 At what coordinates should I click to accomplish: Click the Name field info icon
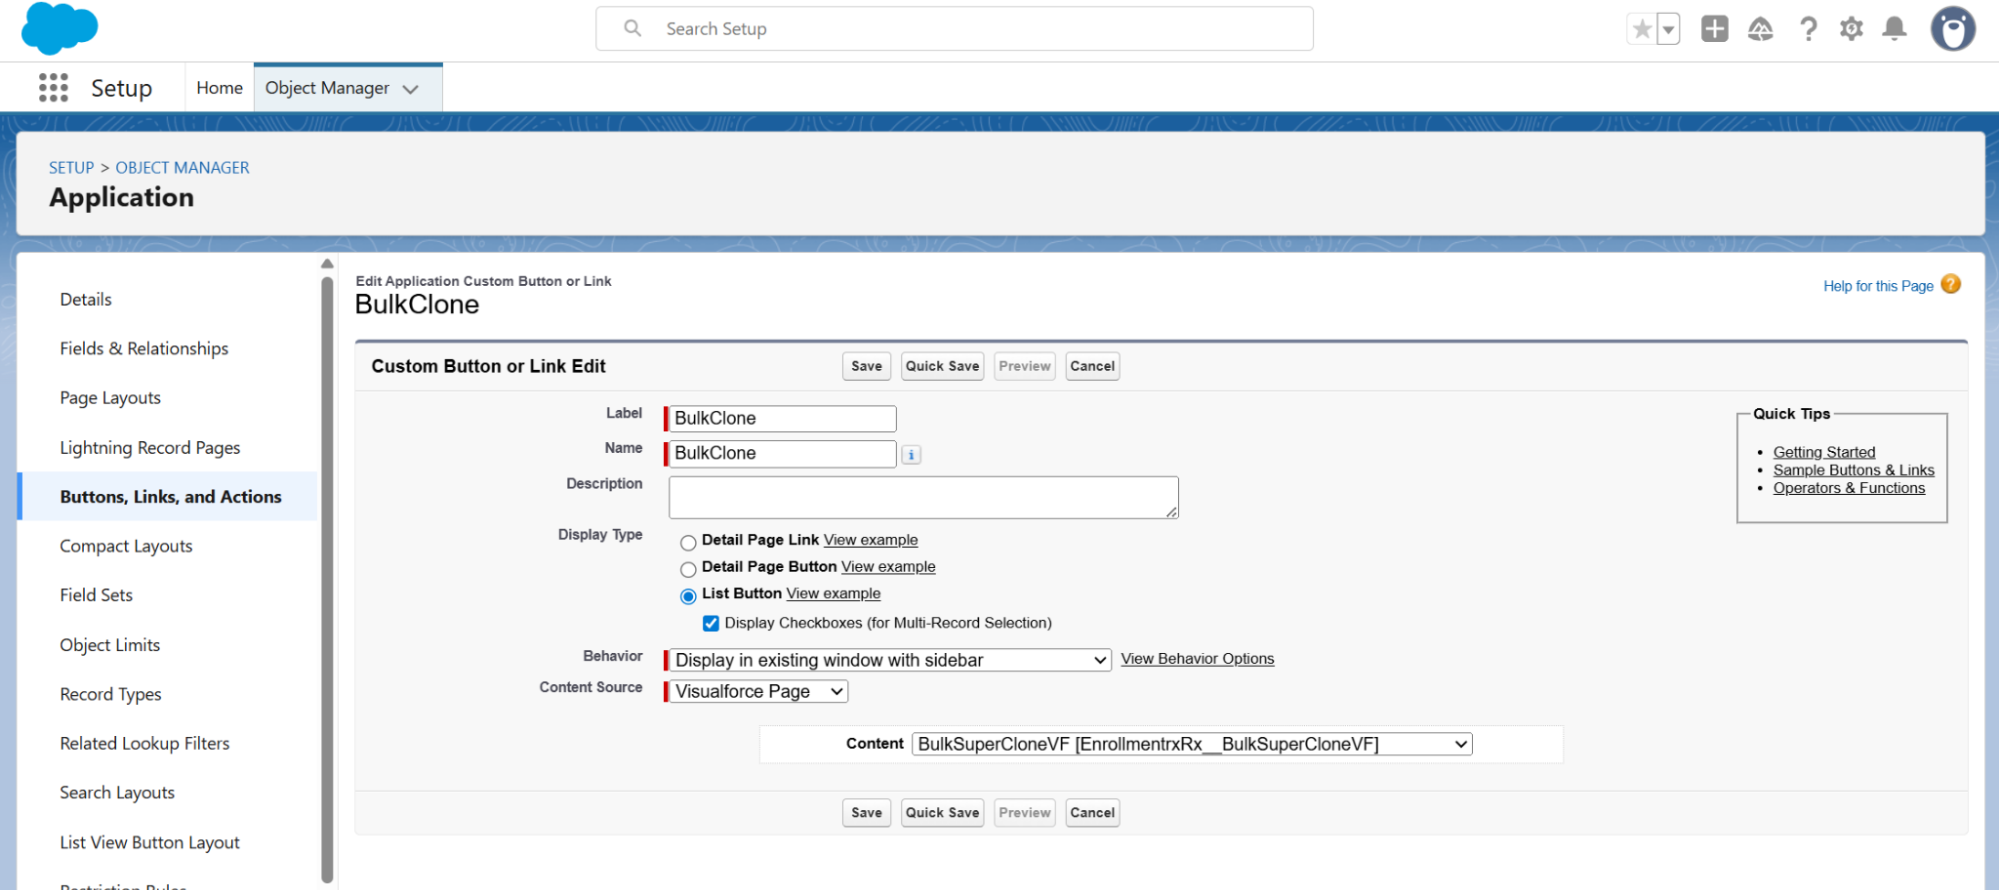click(911, 455)
